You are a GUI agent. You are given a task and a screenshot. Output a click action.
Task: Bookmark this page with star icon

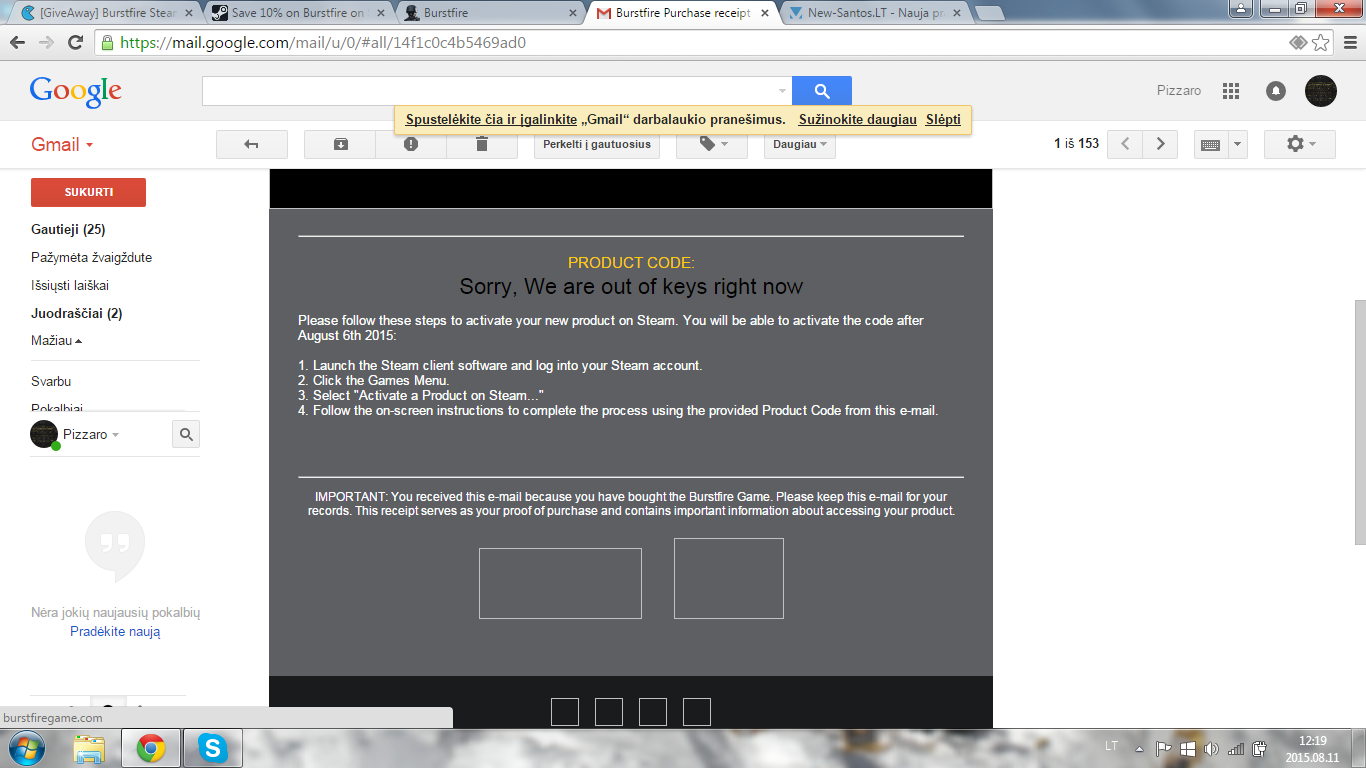pyautogui.click(x=1321, y=43)
